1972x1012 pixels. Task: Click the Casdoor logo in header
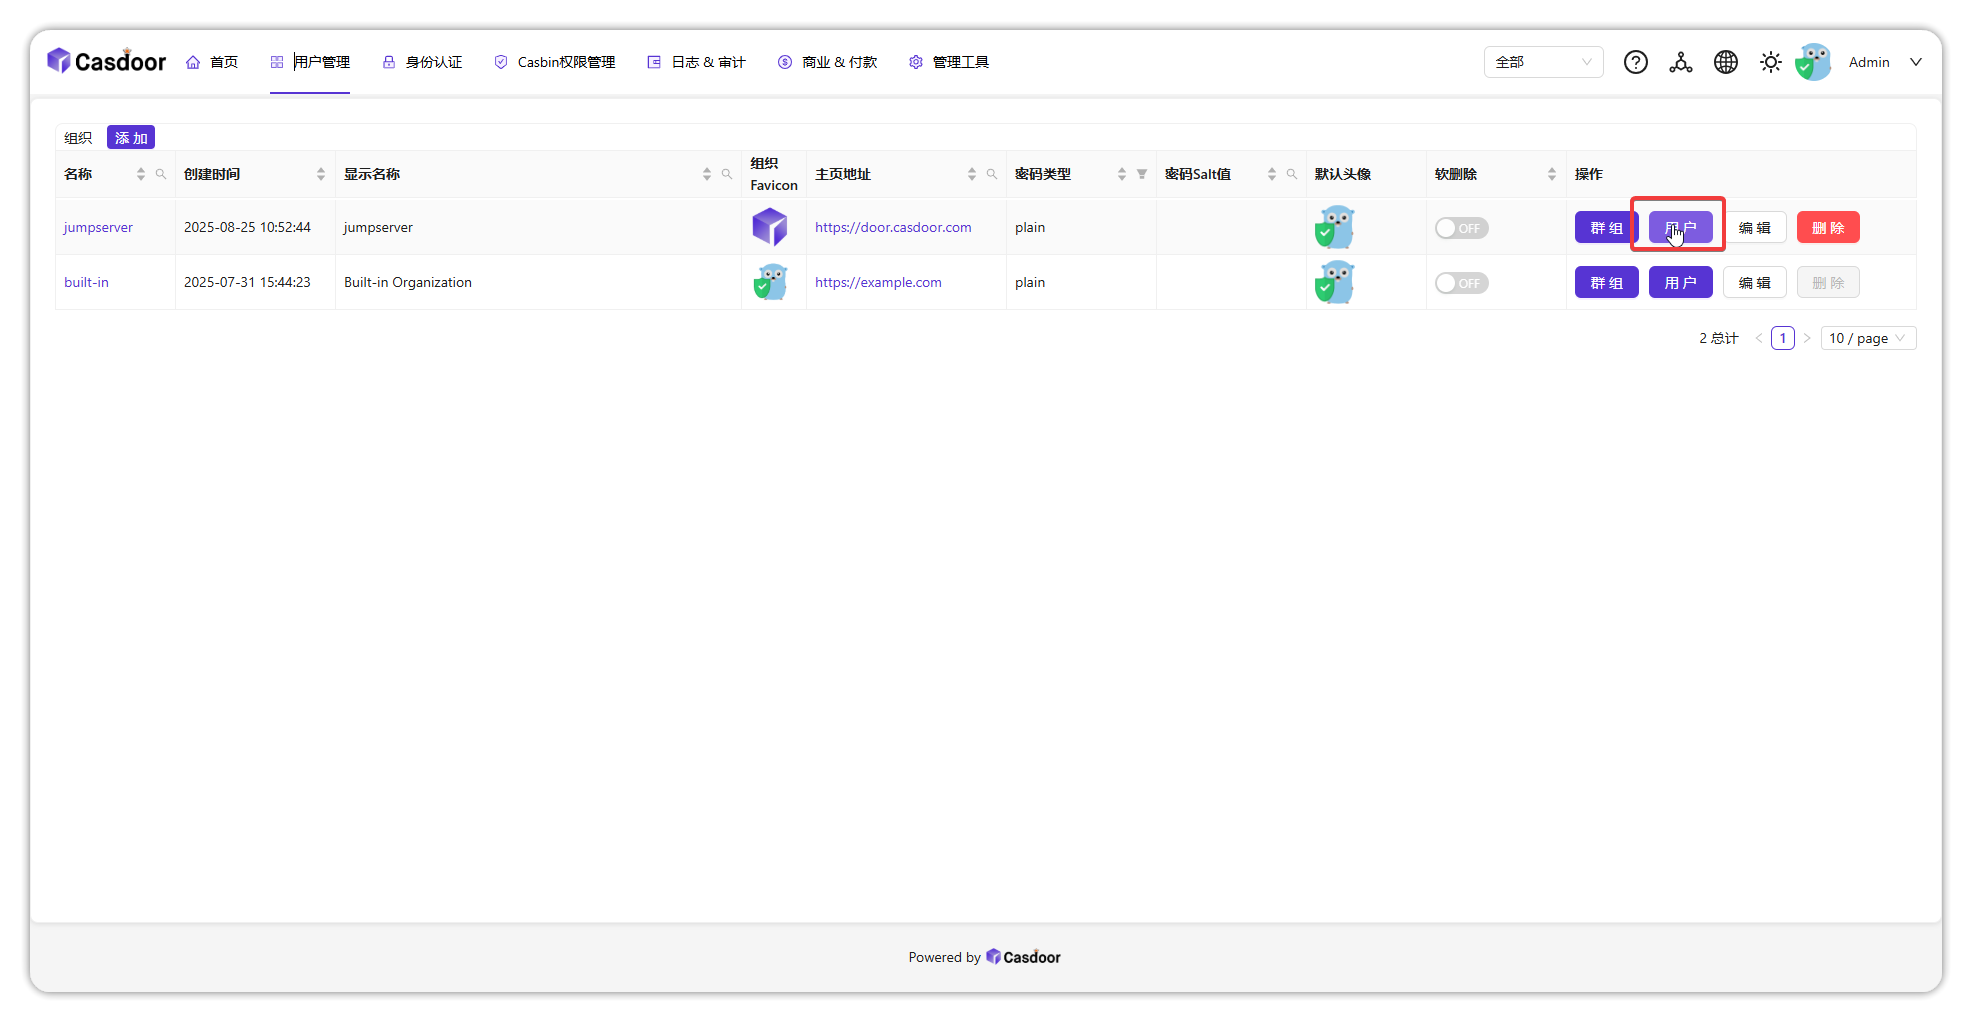tap(107, 61)
